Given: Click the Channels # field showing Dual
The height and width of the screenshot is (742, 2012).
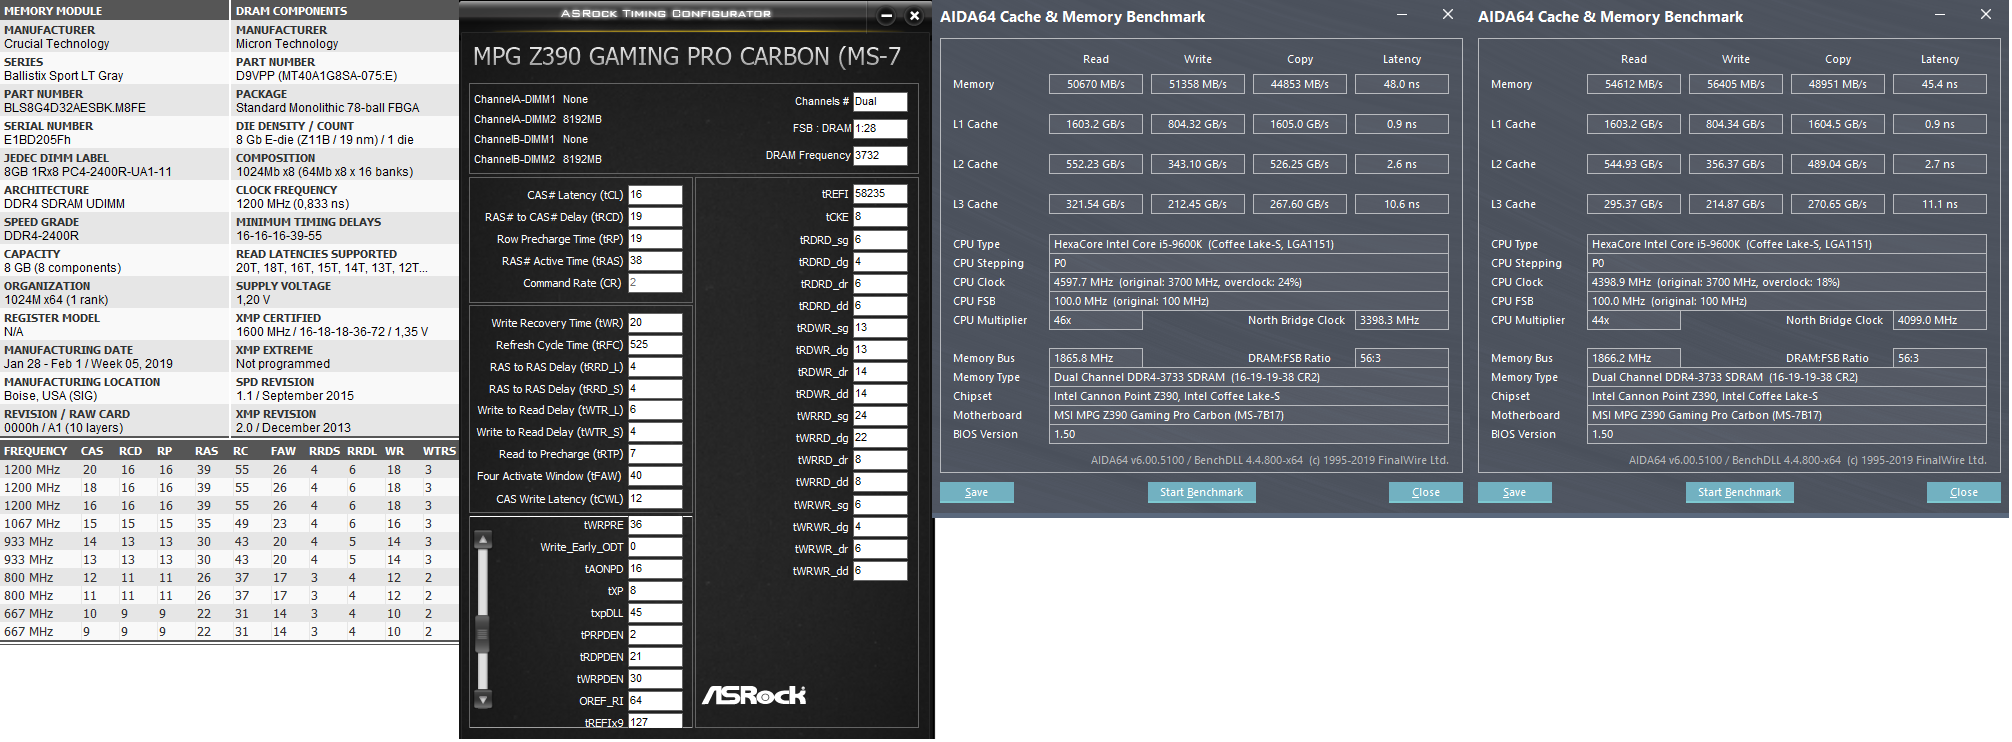Looking at the screenshot, I should coord(880,101).
